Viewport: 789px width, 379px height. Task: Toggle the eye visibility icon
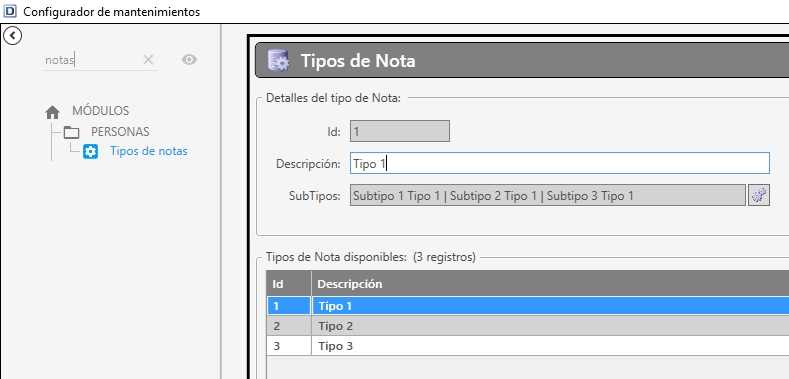pos(189,60)
